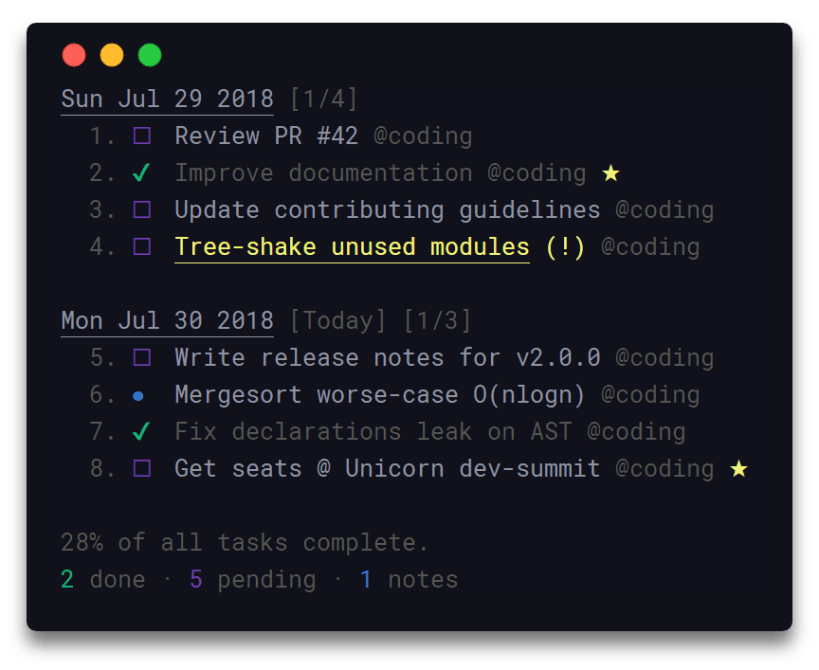Click the red close window dot

point(74,55)
